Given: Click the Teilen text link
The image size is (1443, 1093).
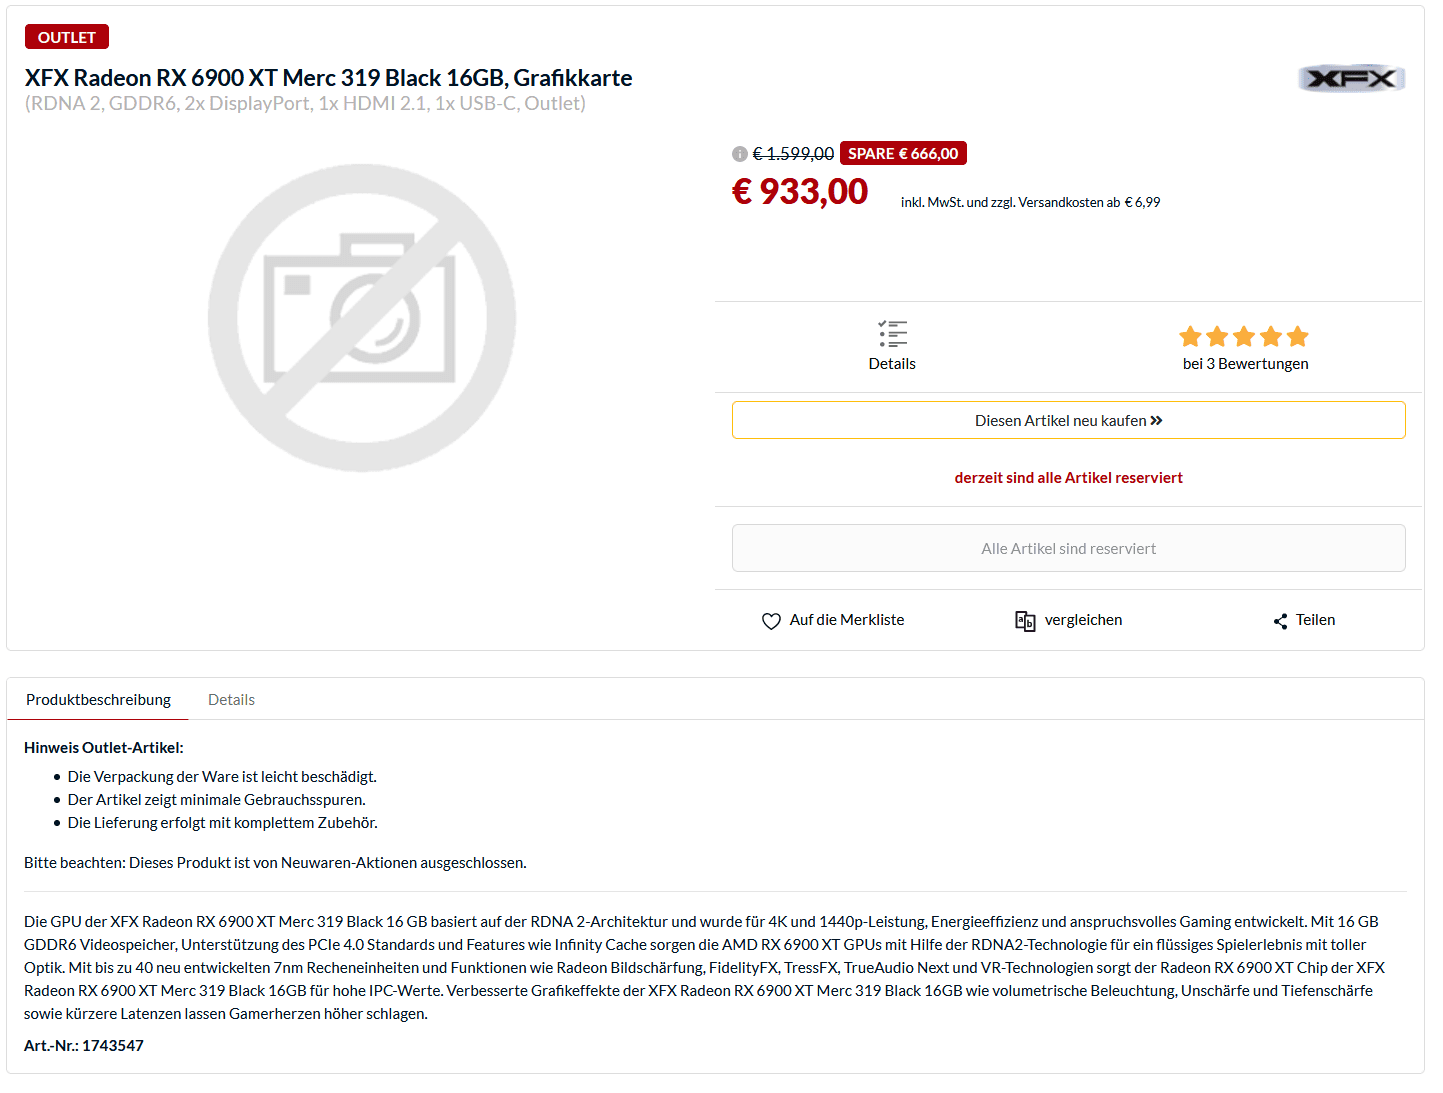Looking at the screenshot, I should tap(1315, 620).
